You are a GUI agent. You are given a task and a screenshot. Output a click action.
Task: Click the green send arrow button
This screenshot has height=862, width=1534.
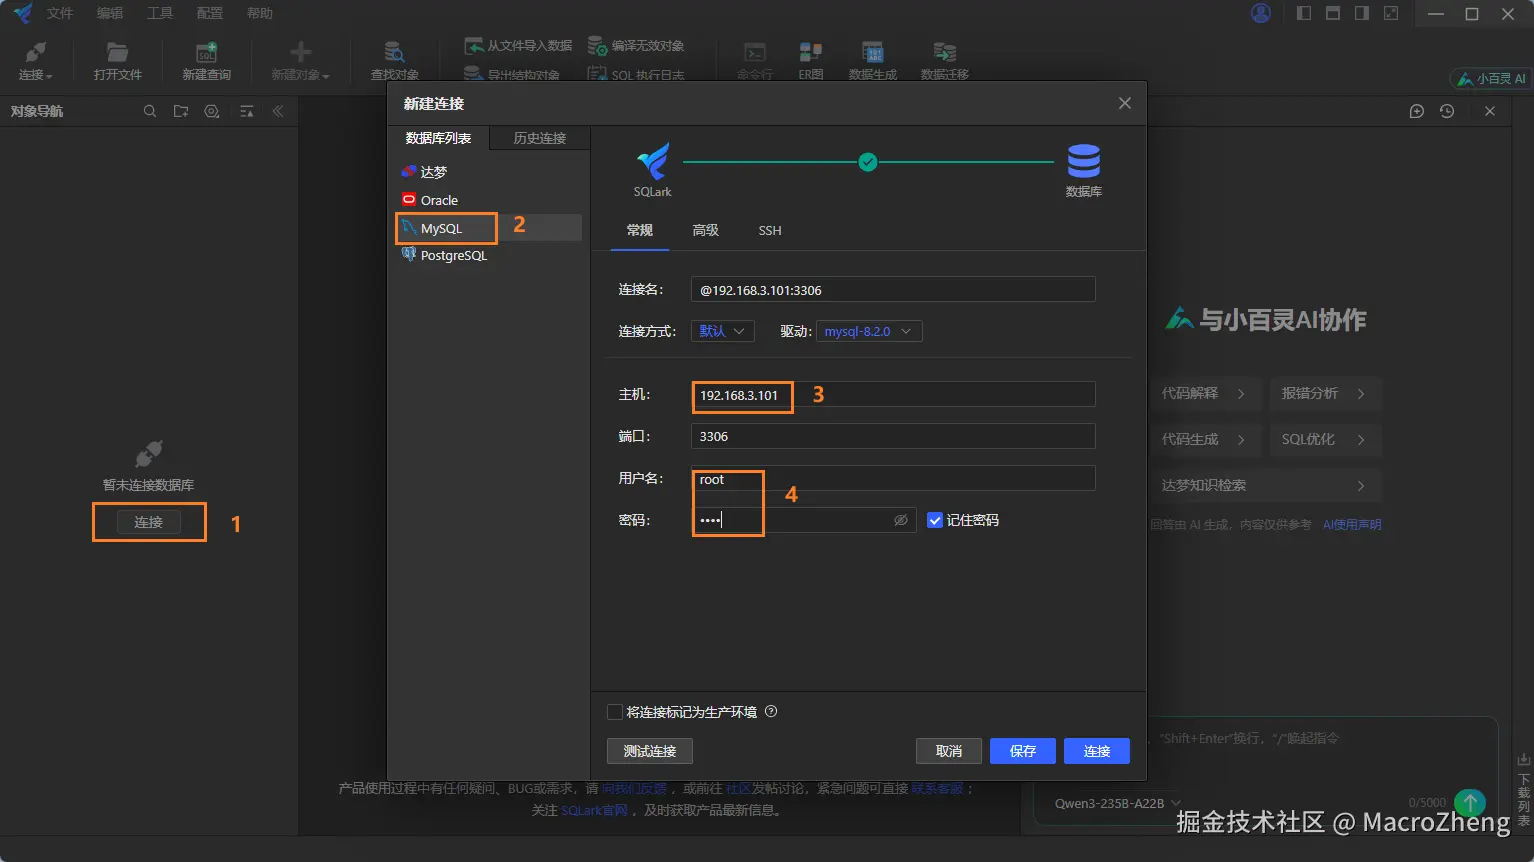pyautogui.click(x=1470, y=803)
